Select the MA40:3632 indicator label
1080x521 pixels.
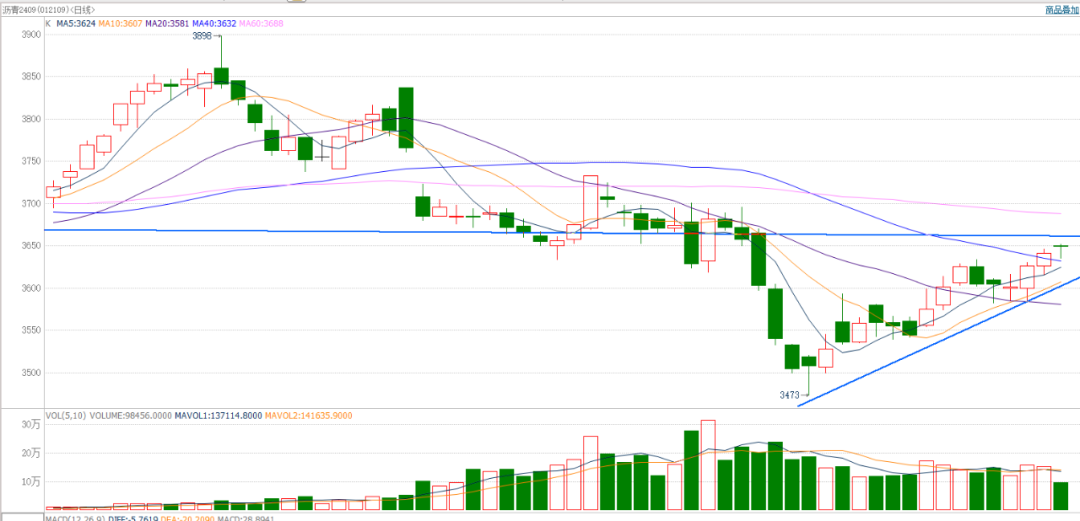tap(214, 23)
